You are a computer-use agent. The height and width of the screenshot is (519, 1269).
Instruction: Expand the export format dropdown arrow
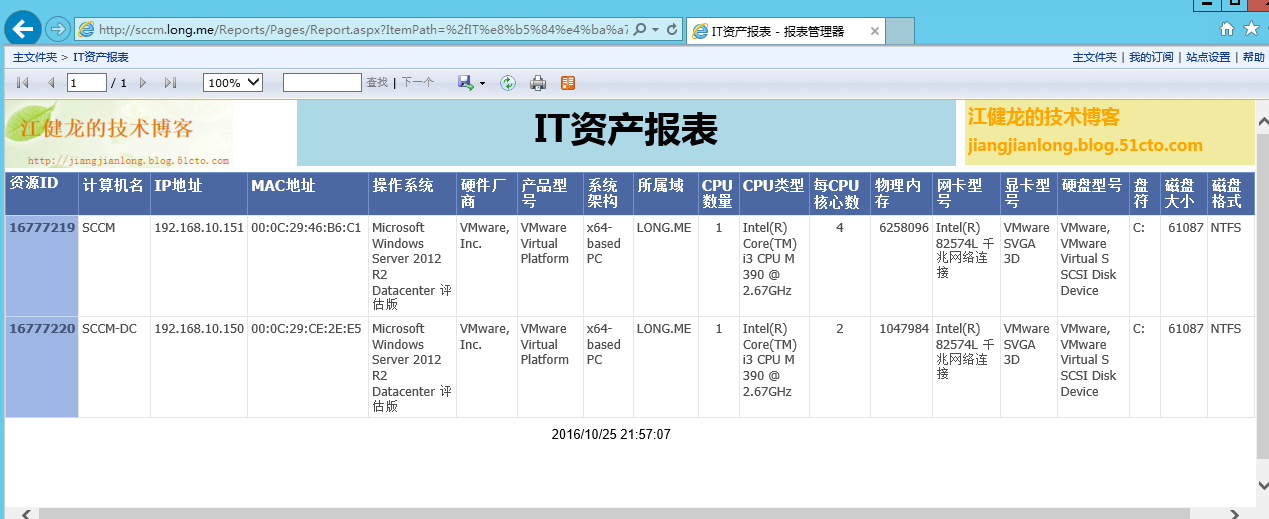pyautogui.click(x=482, y=84)
